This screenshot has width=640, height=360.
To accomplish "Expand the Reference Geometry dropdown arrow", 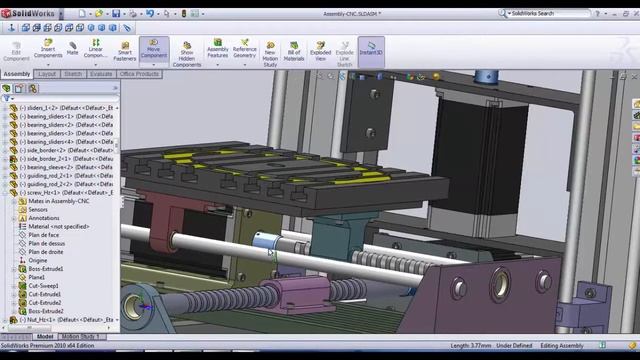I will click(x=244, y=65).
